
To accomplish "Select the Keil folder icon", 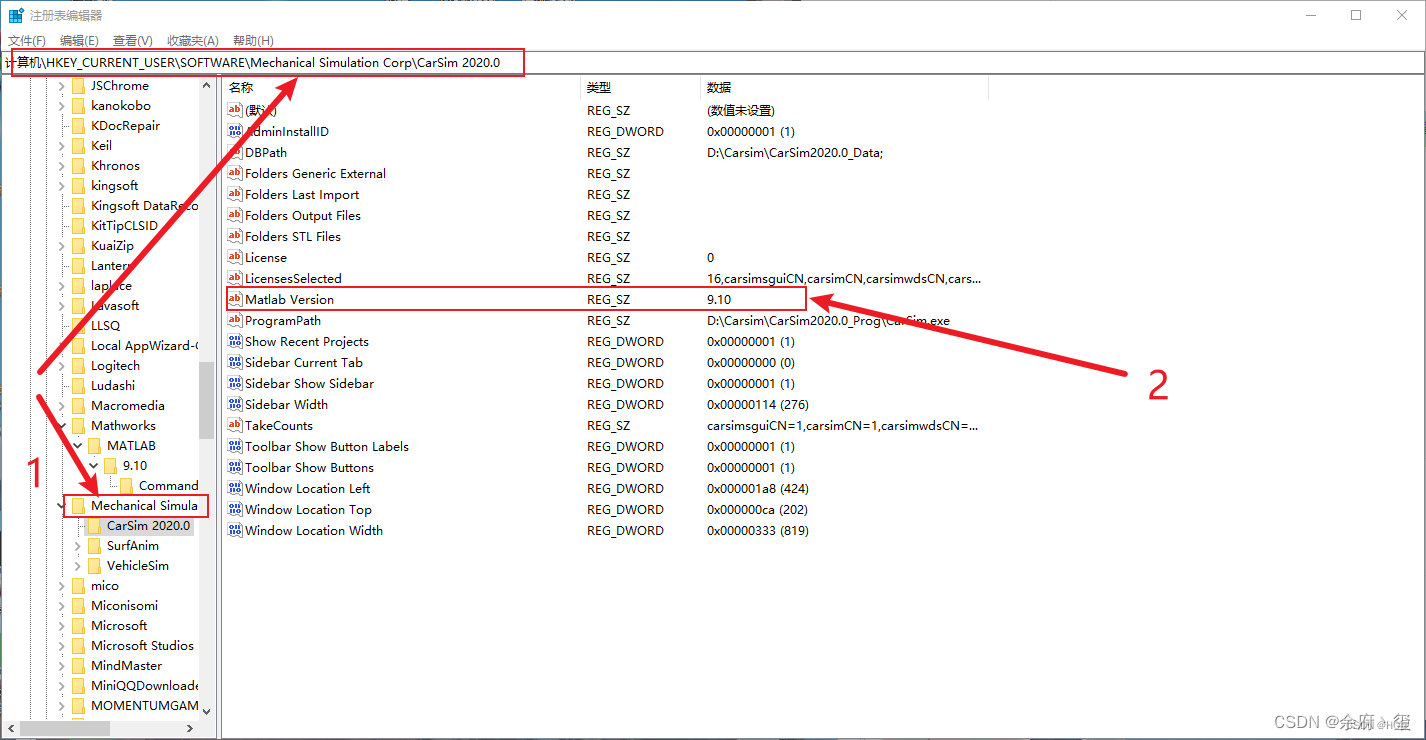I will coord(78,145).
